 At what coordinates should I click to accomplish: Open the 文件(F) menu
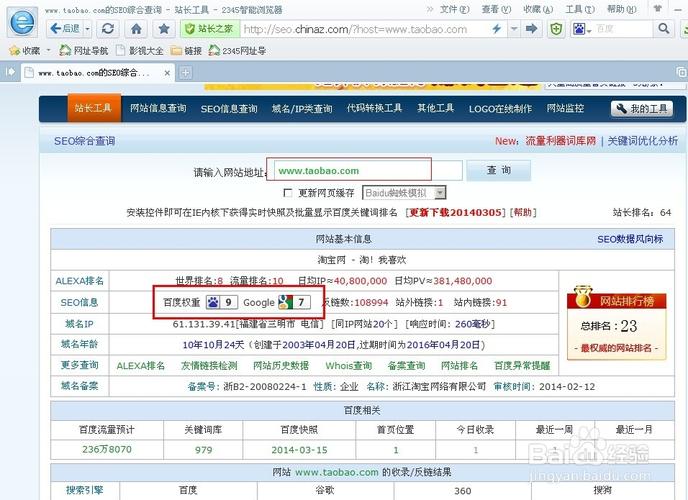pyautogui.click(x=455, y=9)
